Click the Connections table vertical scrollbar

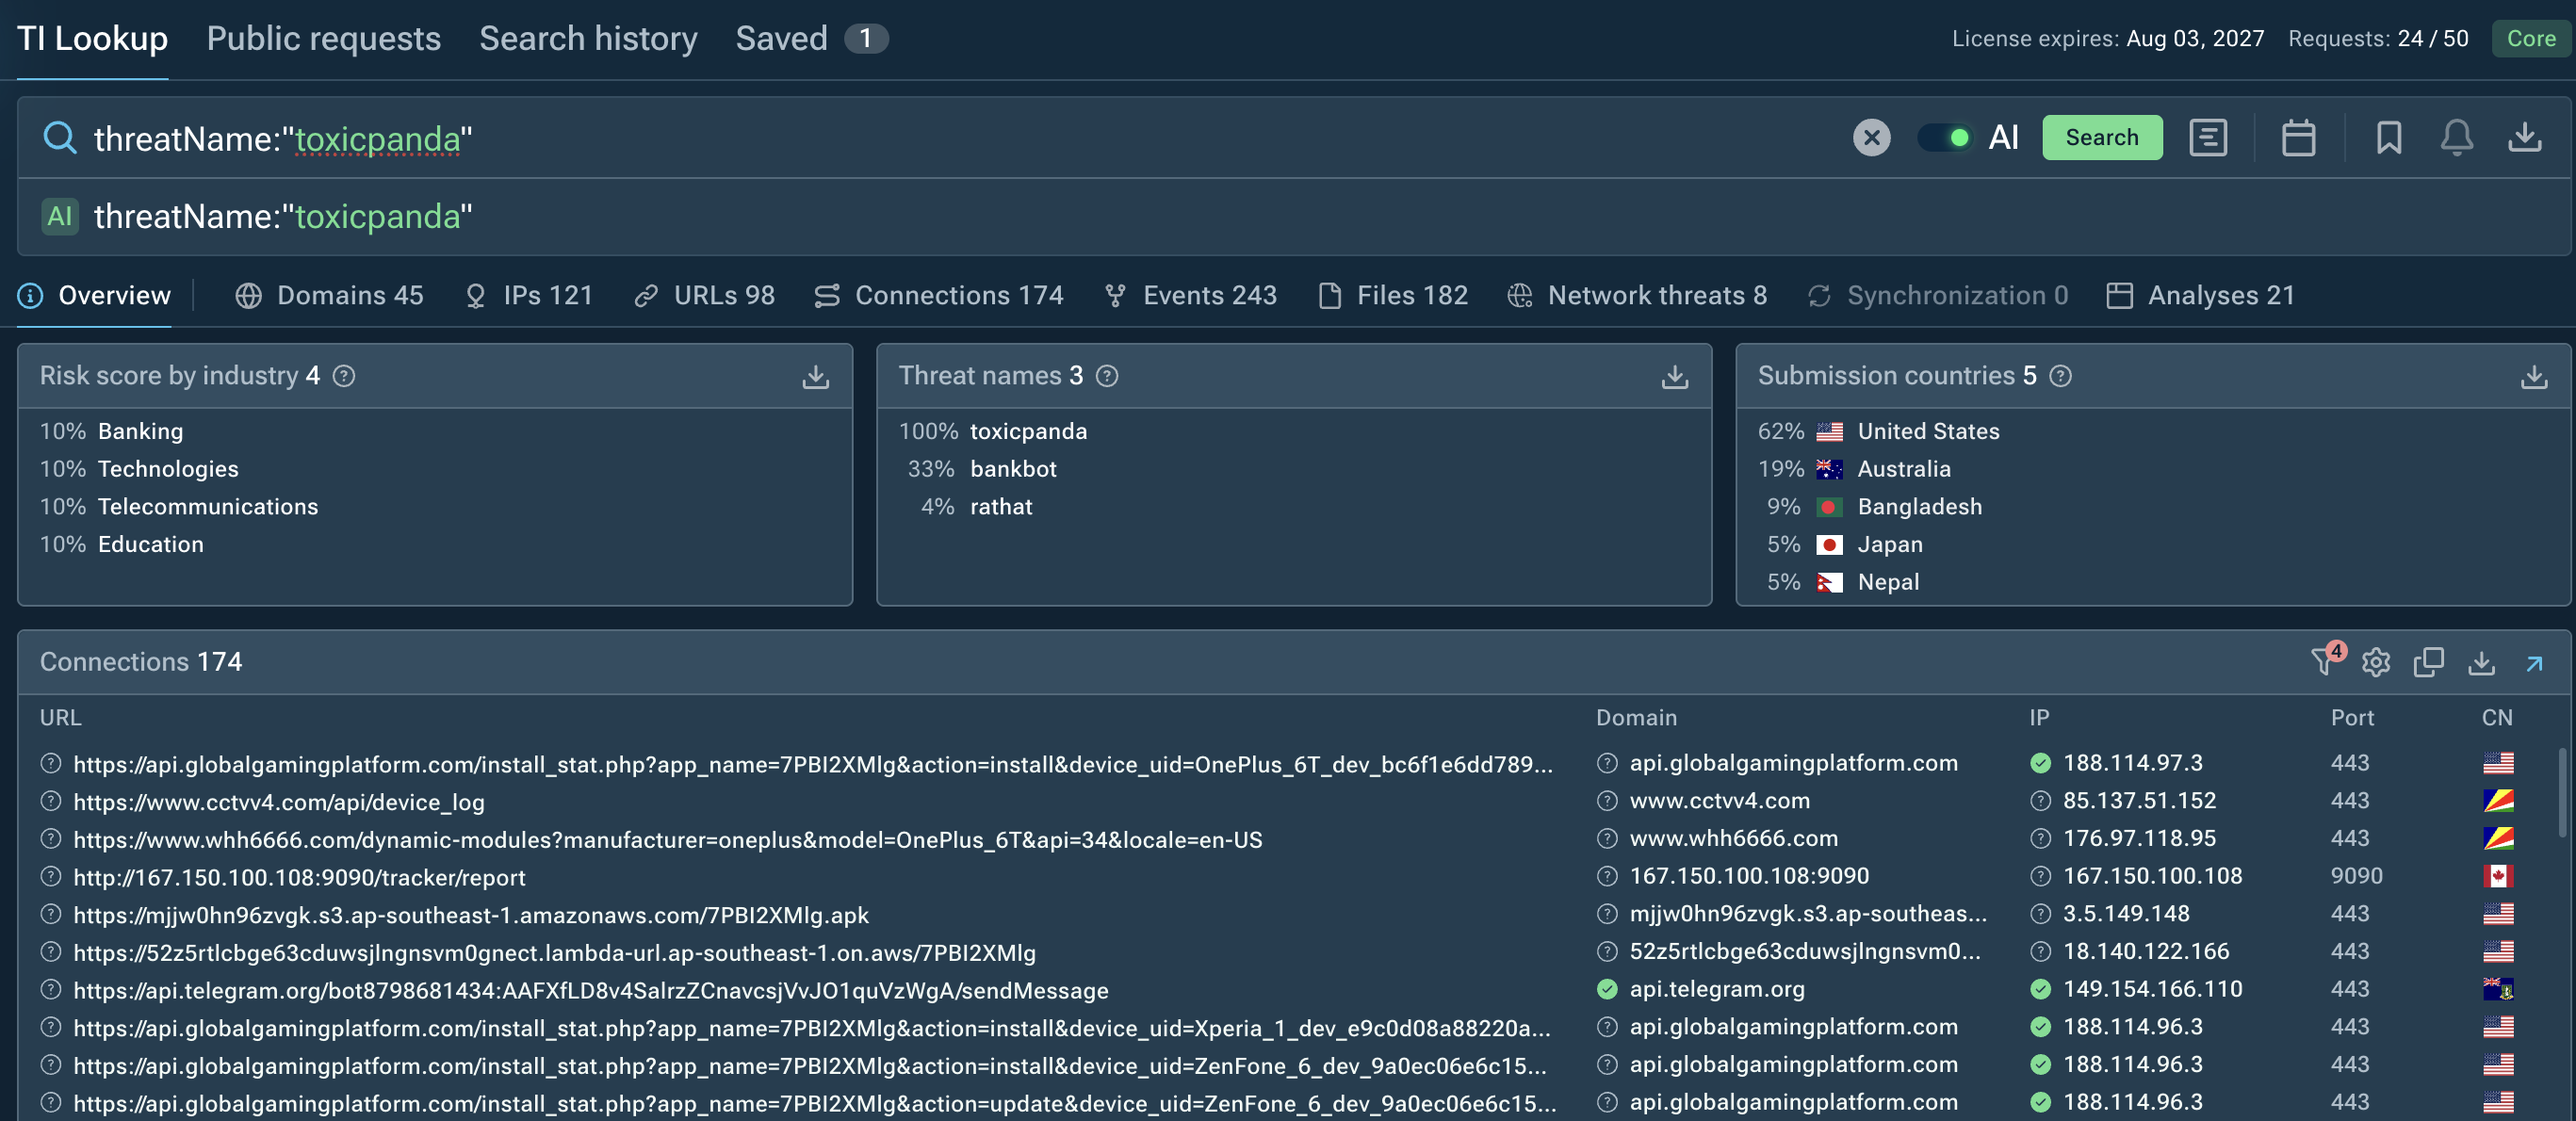[2561, 792]
